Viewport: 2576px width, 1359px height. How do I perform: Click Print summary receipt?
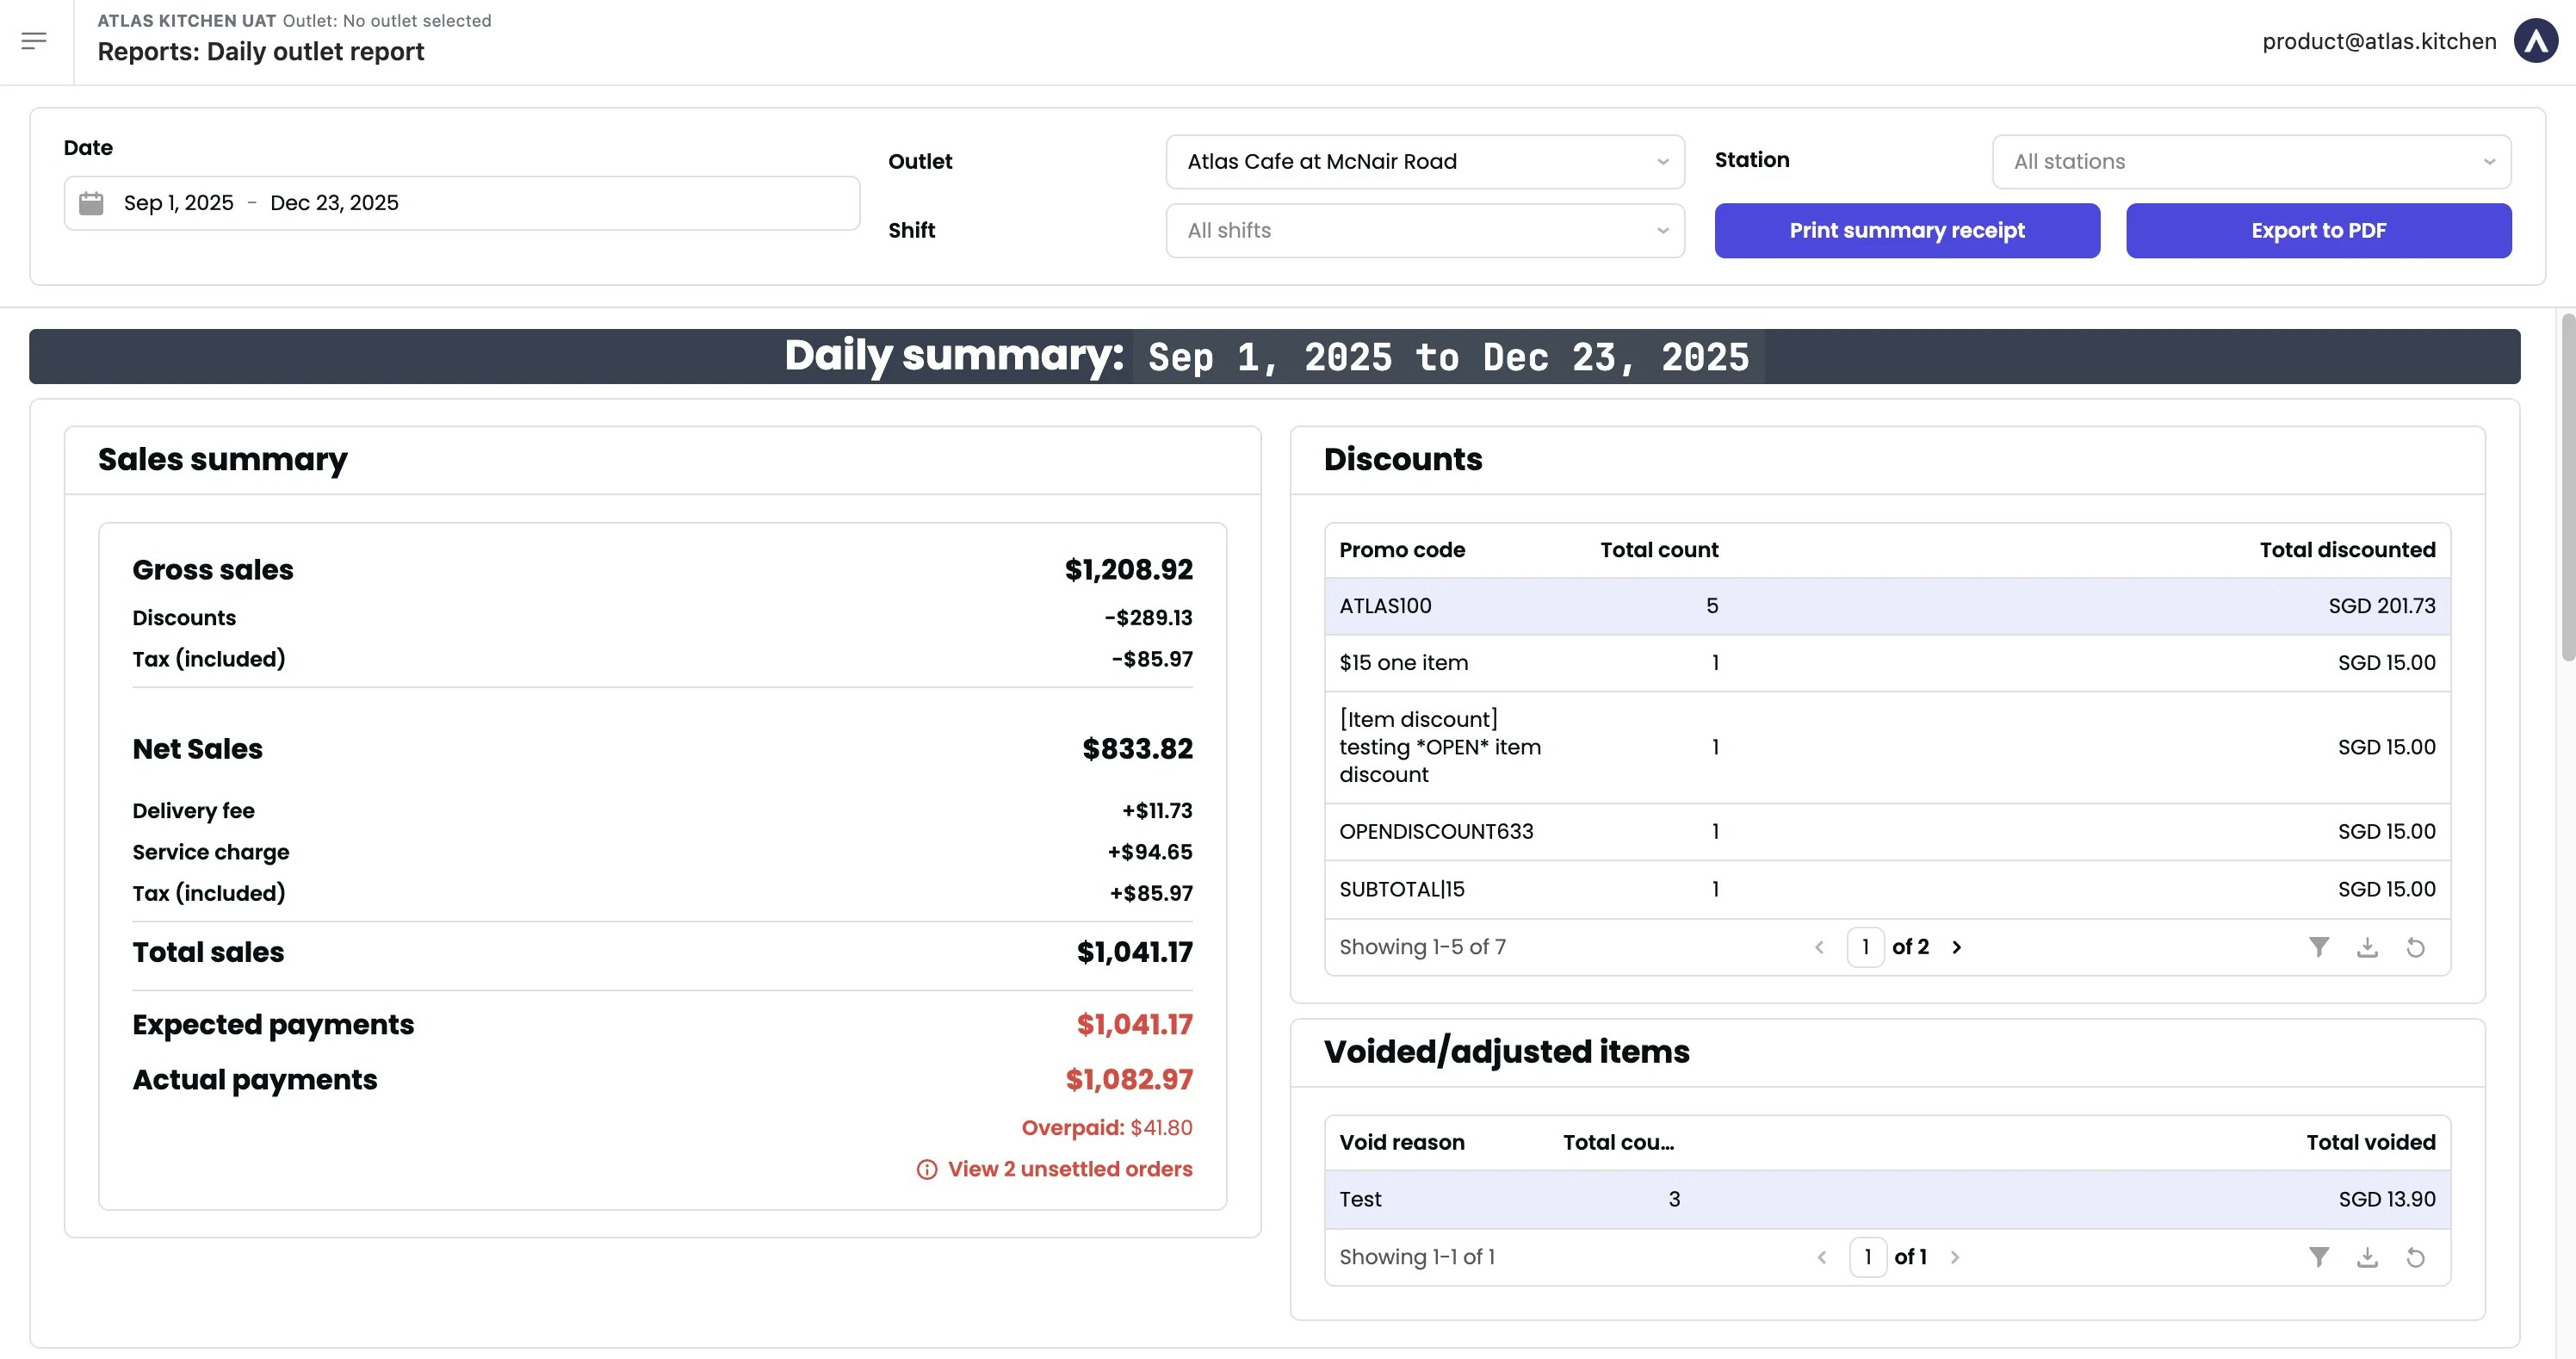1906,230
